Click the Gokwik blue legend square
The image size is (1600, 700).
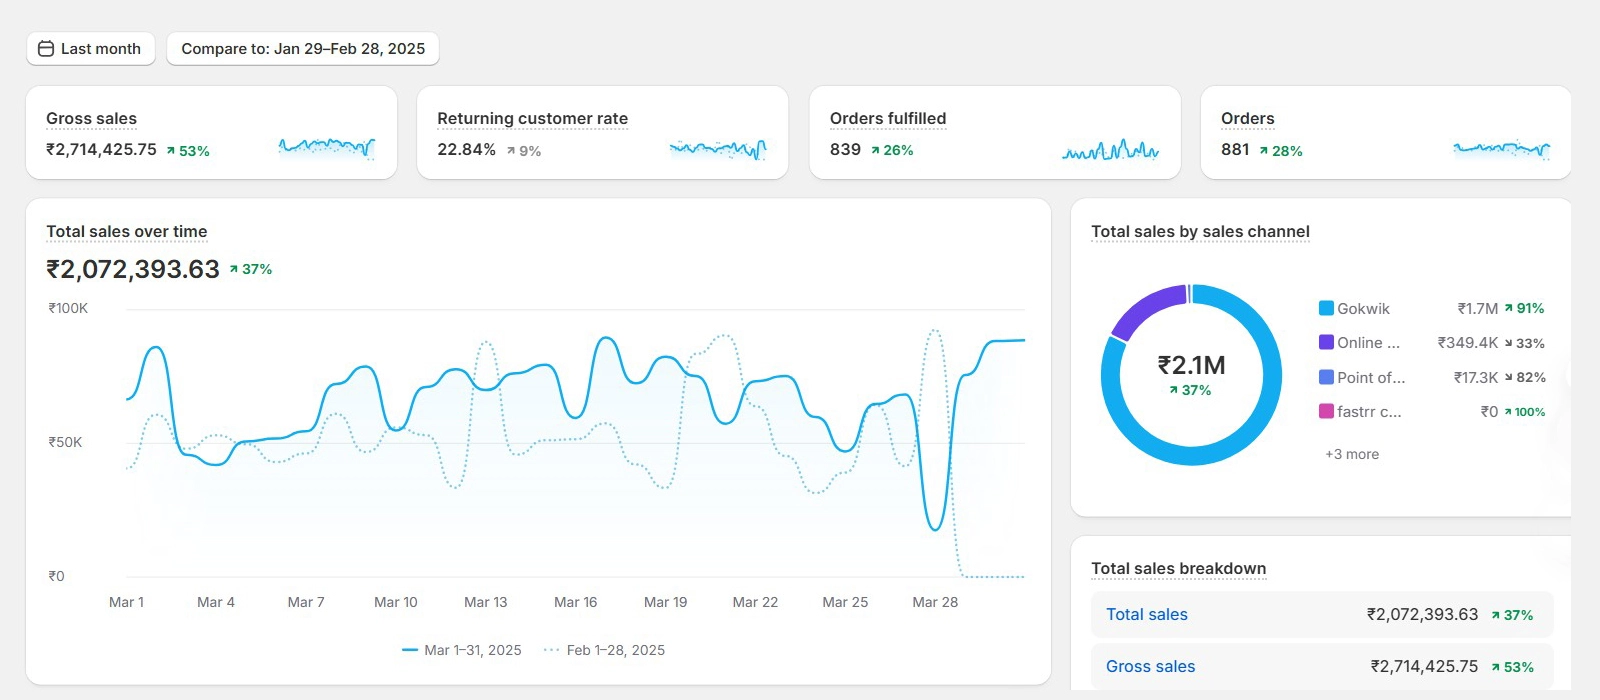coord(1326,308)
